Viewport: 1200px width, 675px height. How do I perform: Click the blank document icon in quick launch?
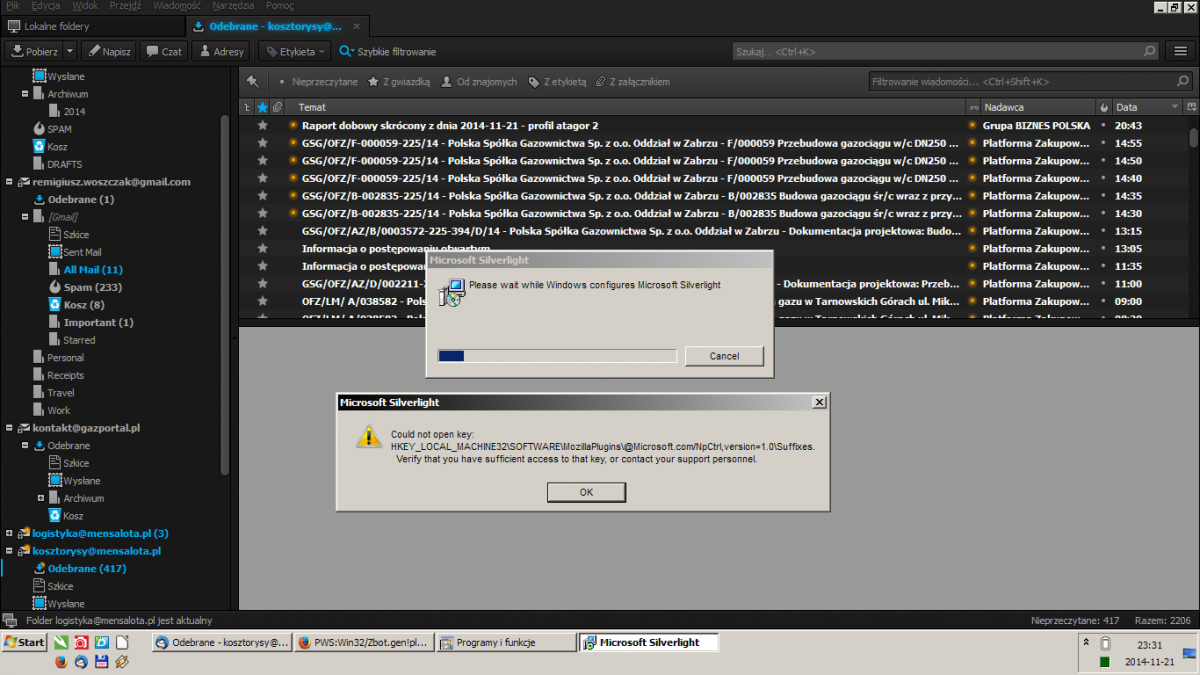coord(122,643)
